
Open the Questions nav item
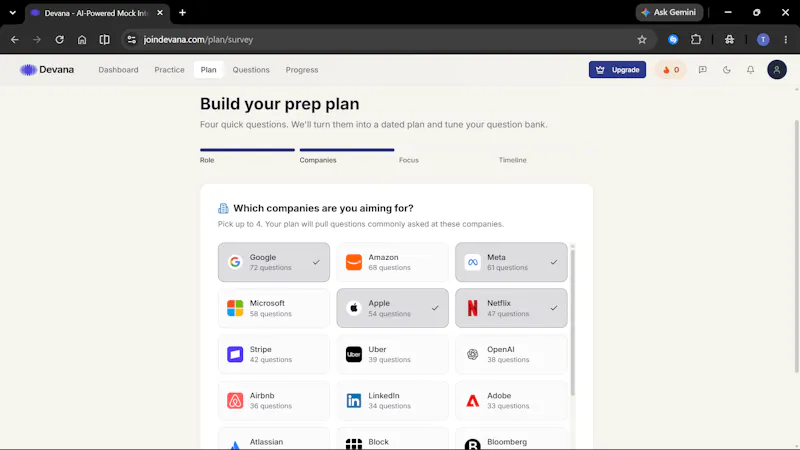click(251, 70)
